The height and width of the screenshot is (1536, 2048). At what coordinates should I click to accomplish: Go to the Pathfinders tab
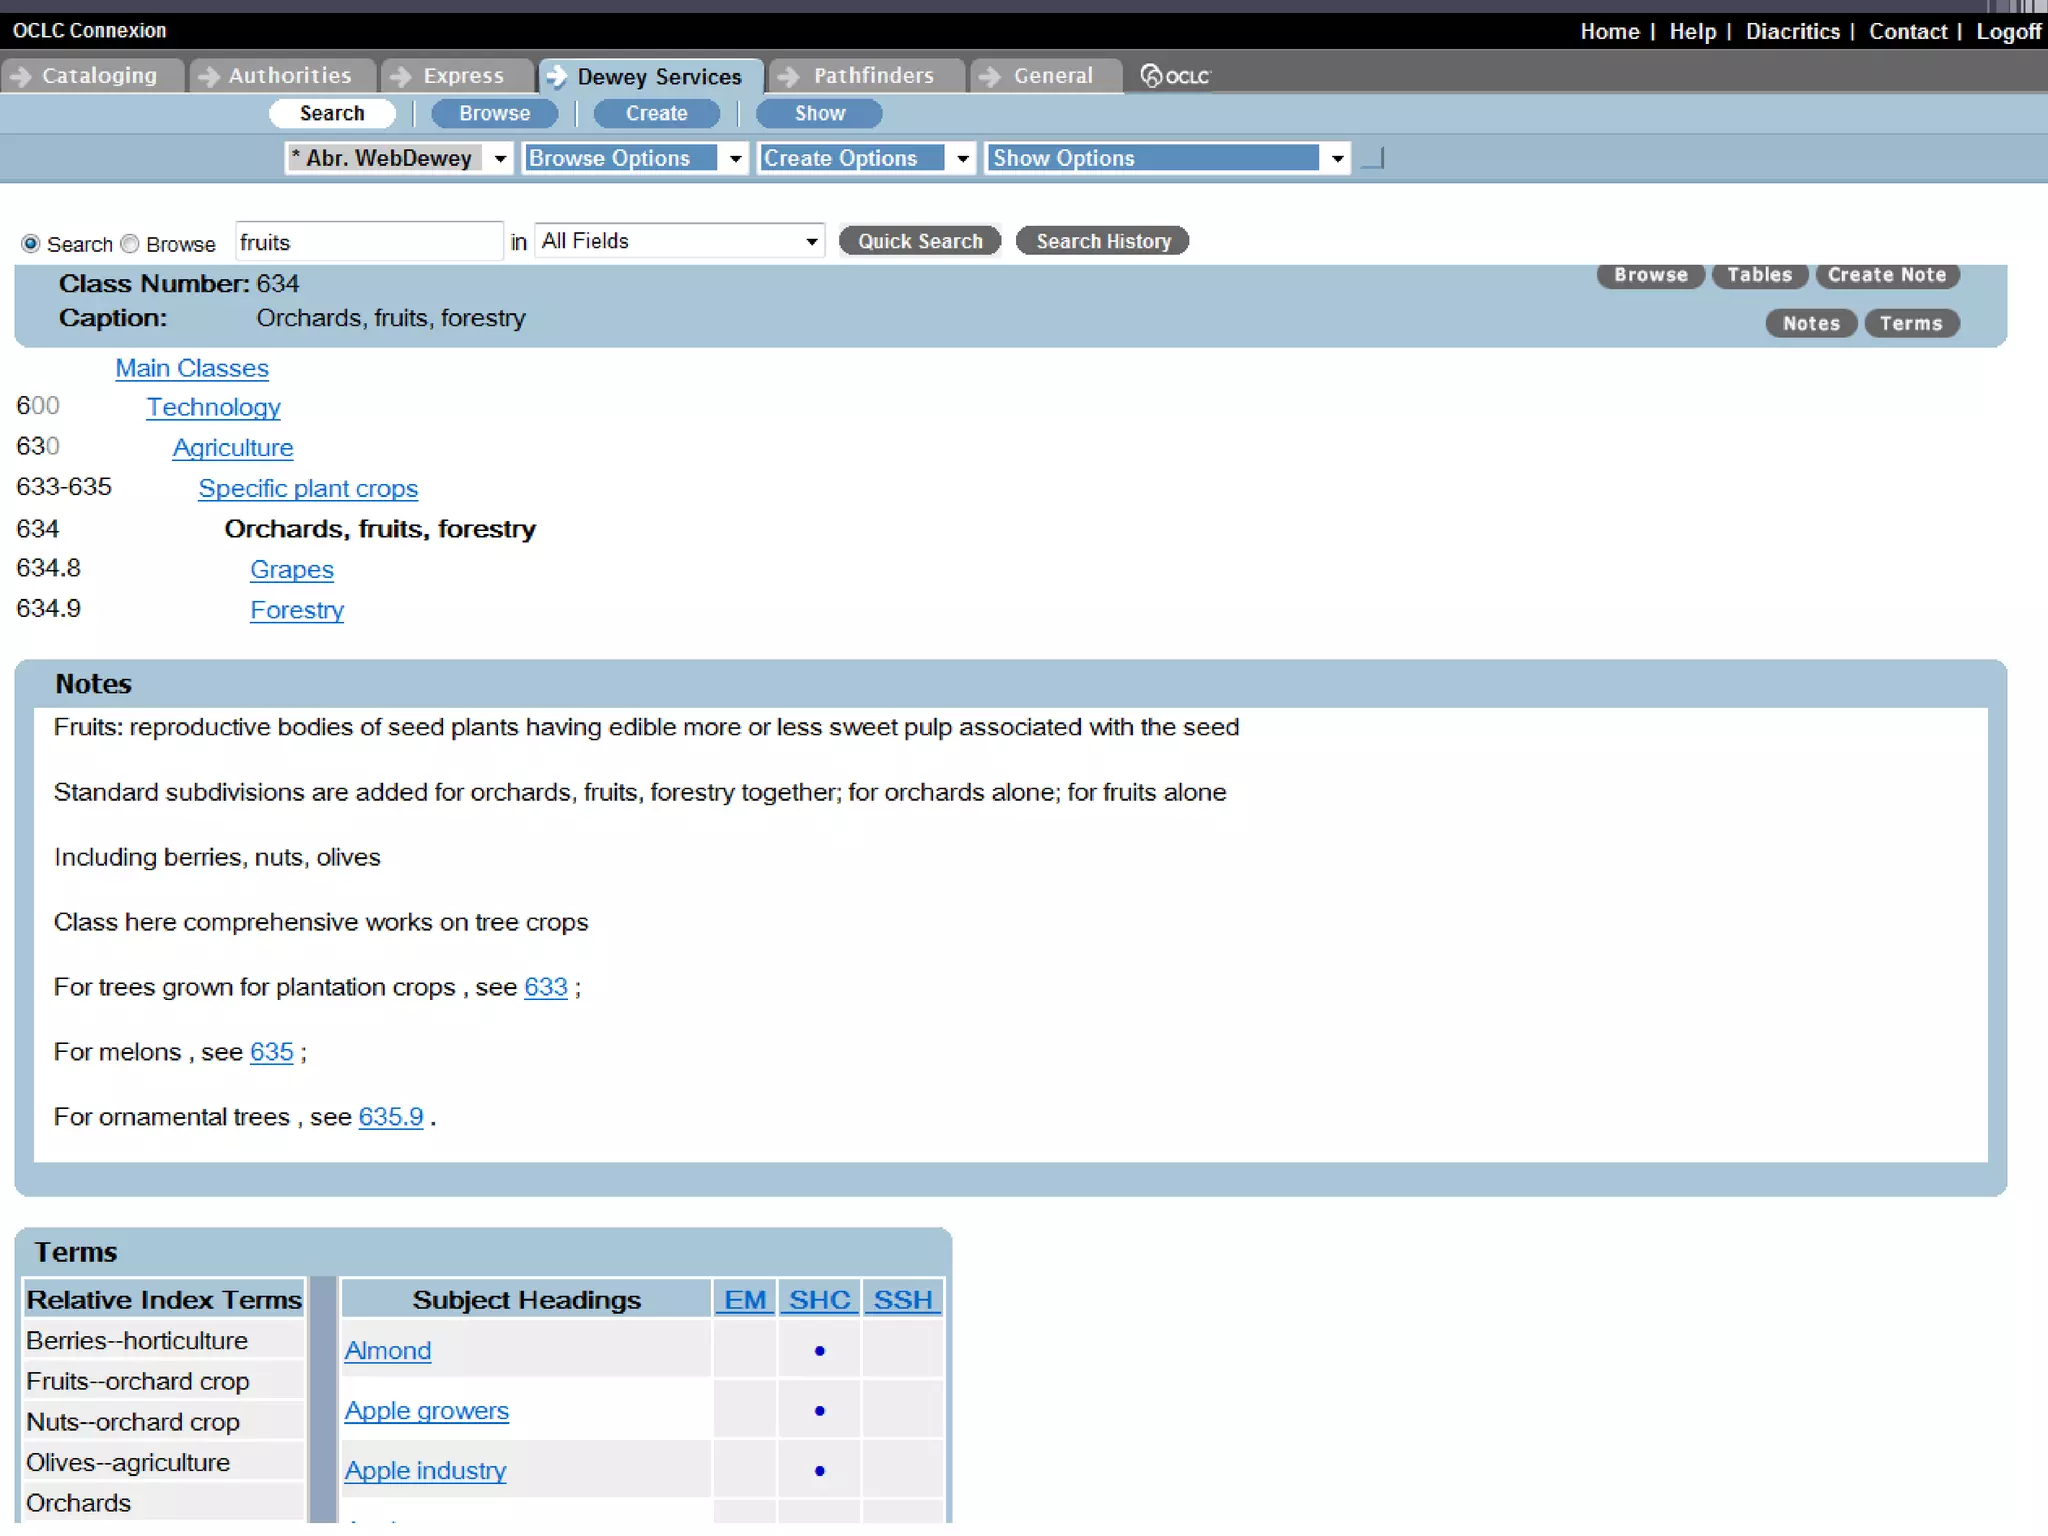coord(872,76)
